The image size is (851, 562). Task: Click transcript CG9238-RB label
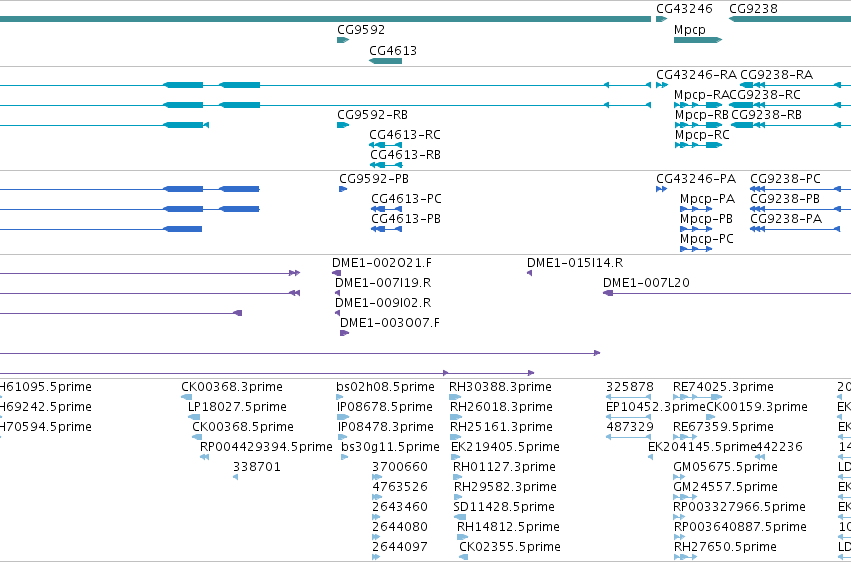(x=766, y=115)
